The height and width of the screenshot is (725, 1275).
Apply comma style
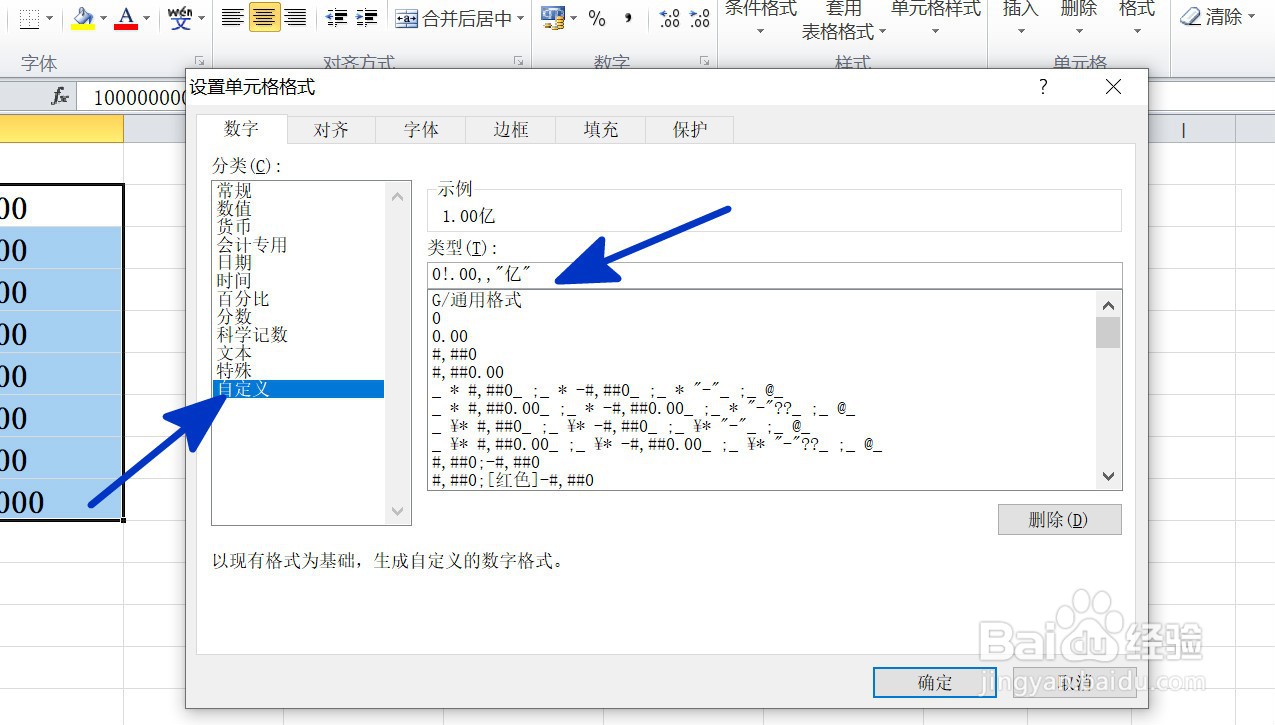[628, 17]
